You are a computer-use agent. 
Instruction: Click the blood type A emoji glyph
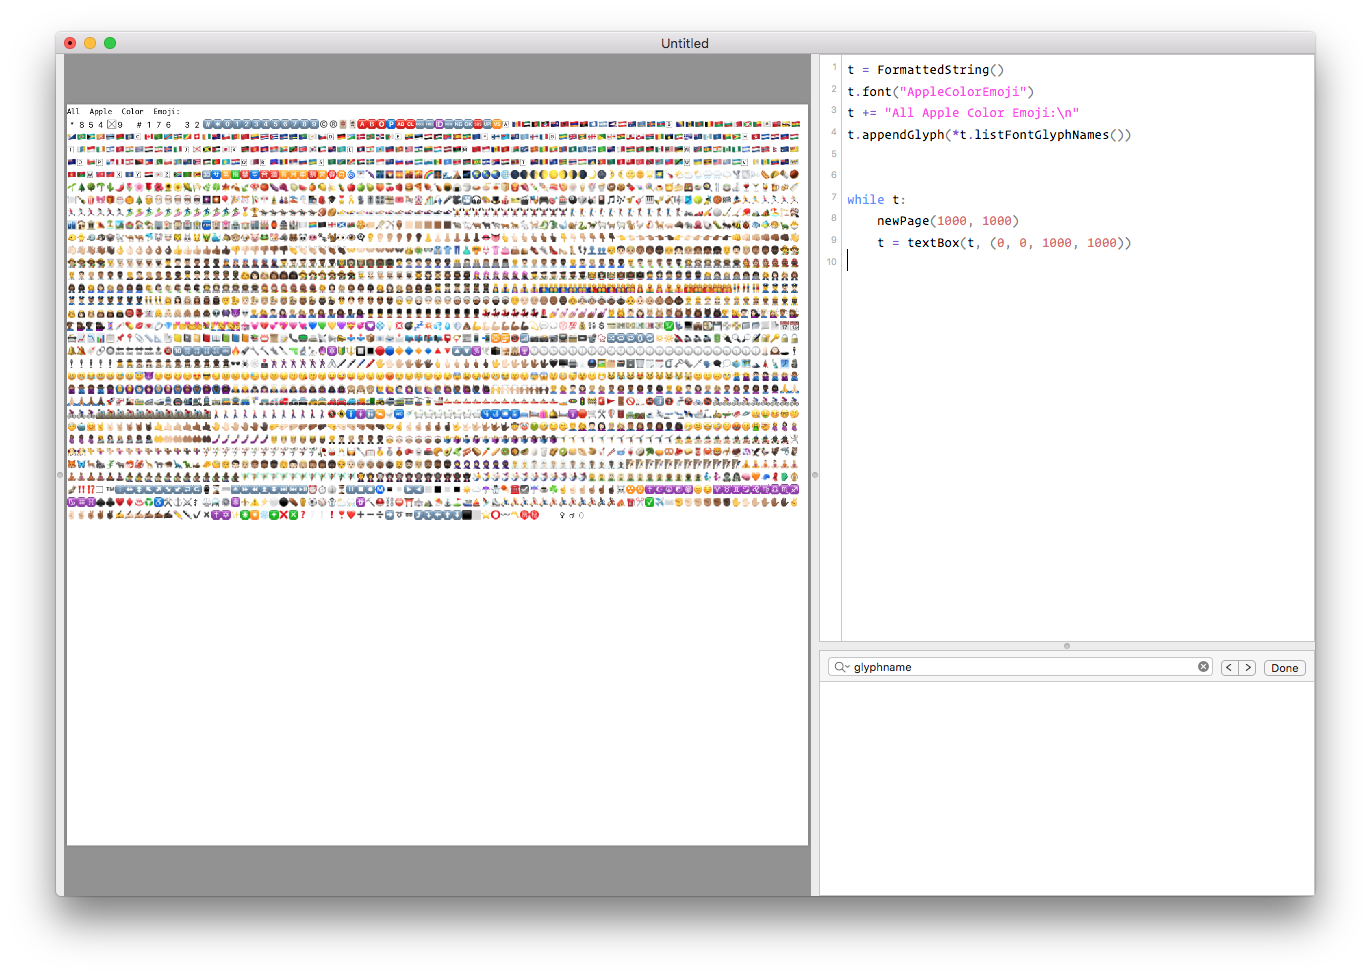click(362, 123)
